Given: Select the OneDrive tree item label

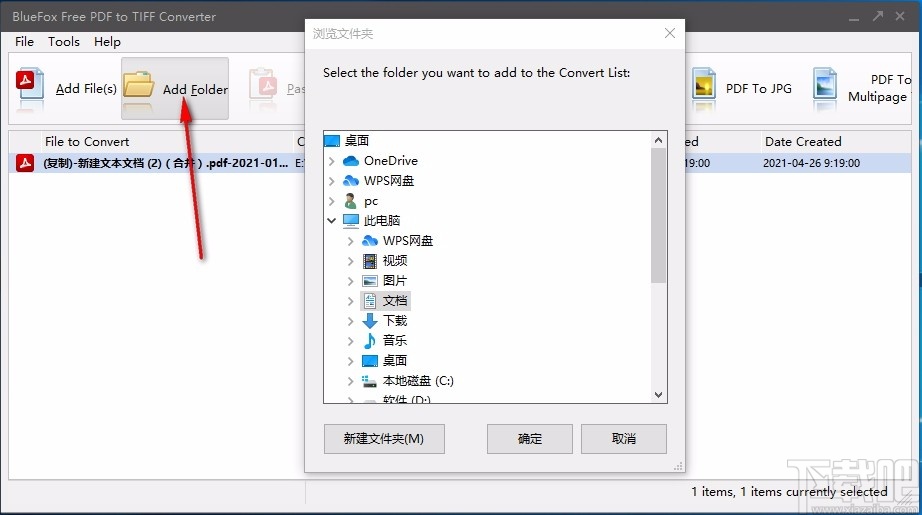Looking at the screenshot, I should pos(390,160).
